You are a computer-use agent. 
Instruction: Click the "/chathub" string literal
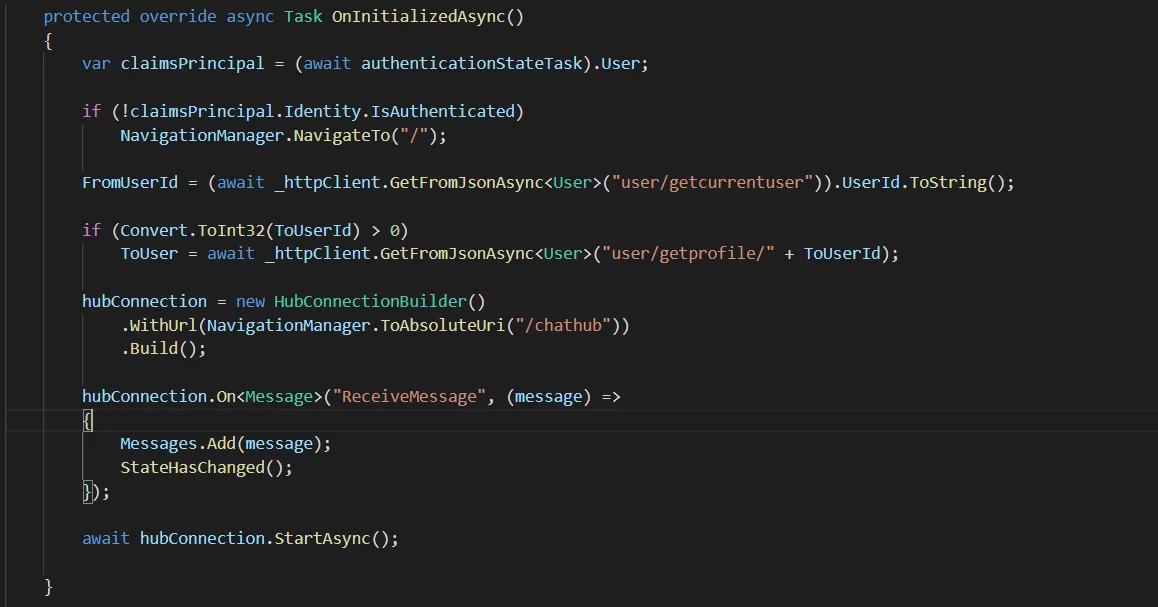pos(563,326)
